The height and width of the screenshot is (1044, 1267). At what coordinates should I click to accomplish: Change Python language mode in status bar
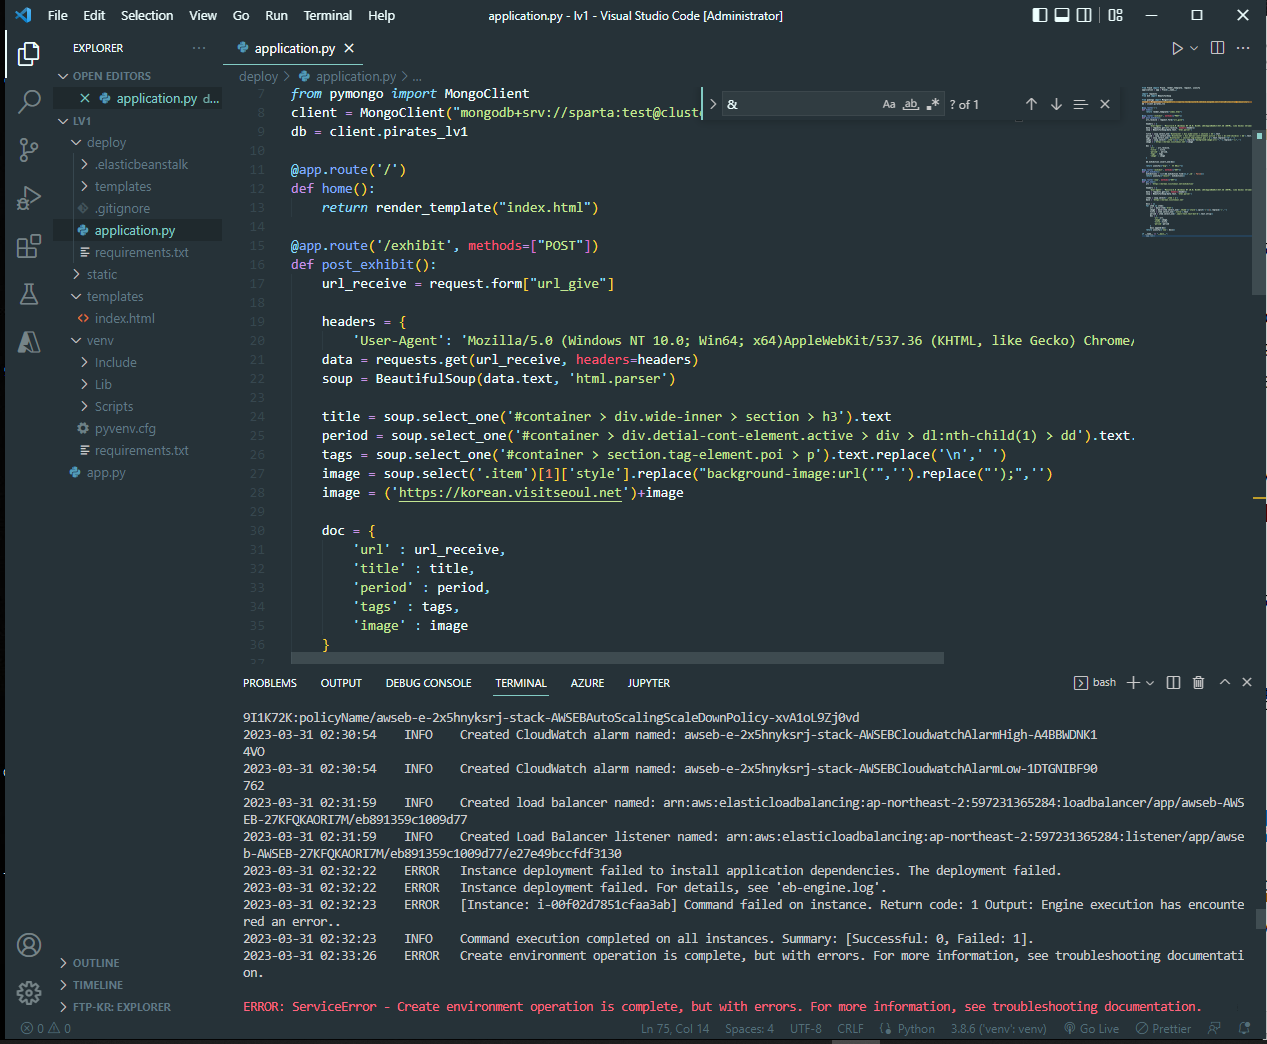[916, 1029]
